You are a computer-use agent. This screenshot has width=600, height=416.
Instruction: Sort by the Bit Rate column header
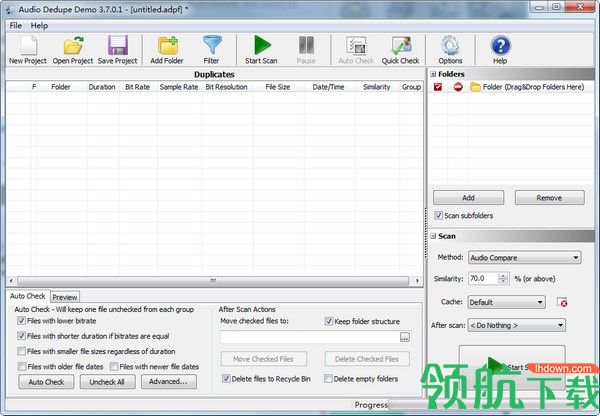(x=137, y=87)
